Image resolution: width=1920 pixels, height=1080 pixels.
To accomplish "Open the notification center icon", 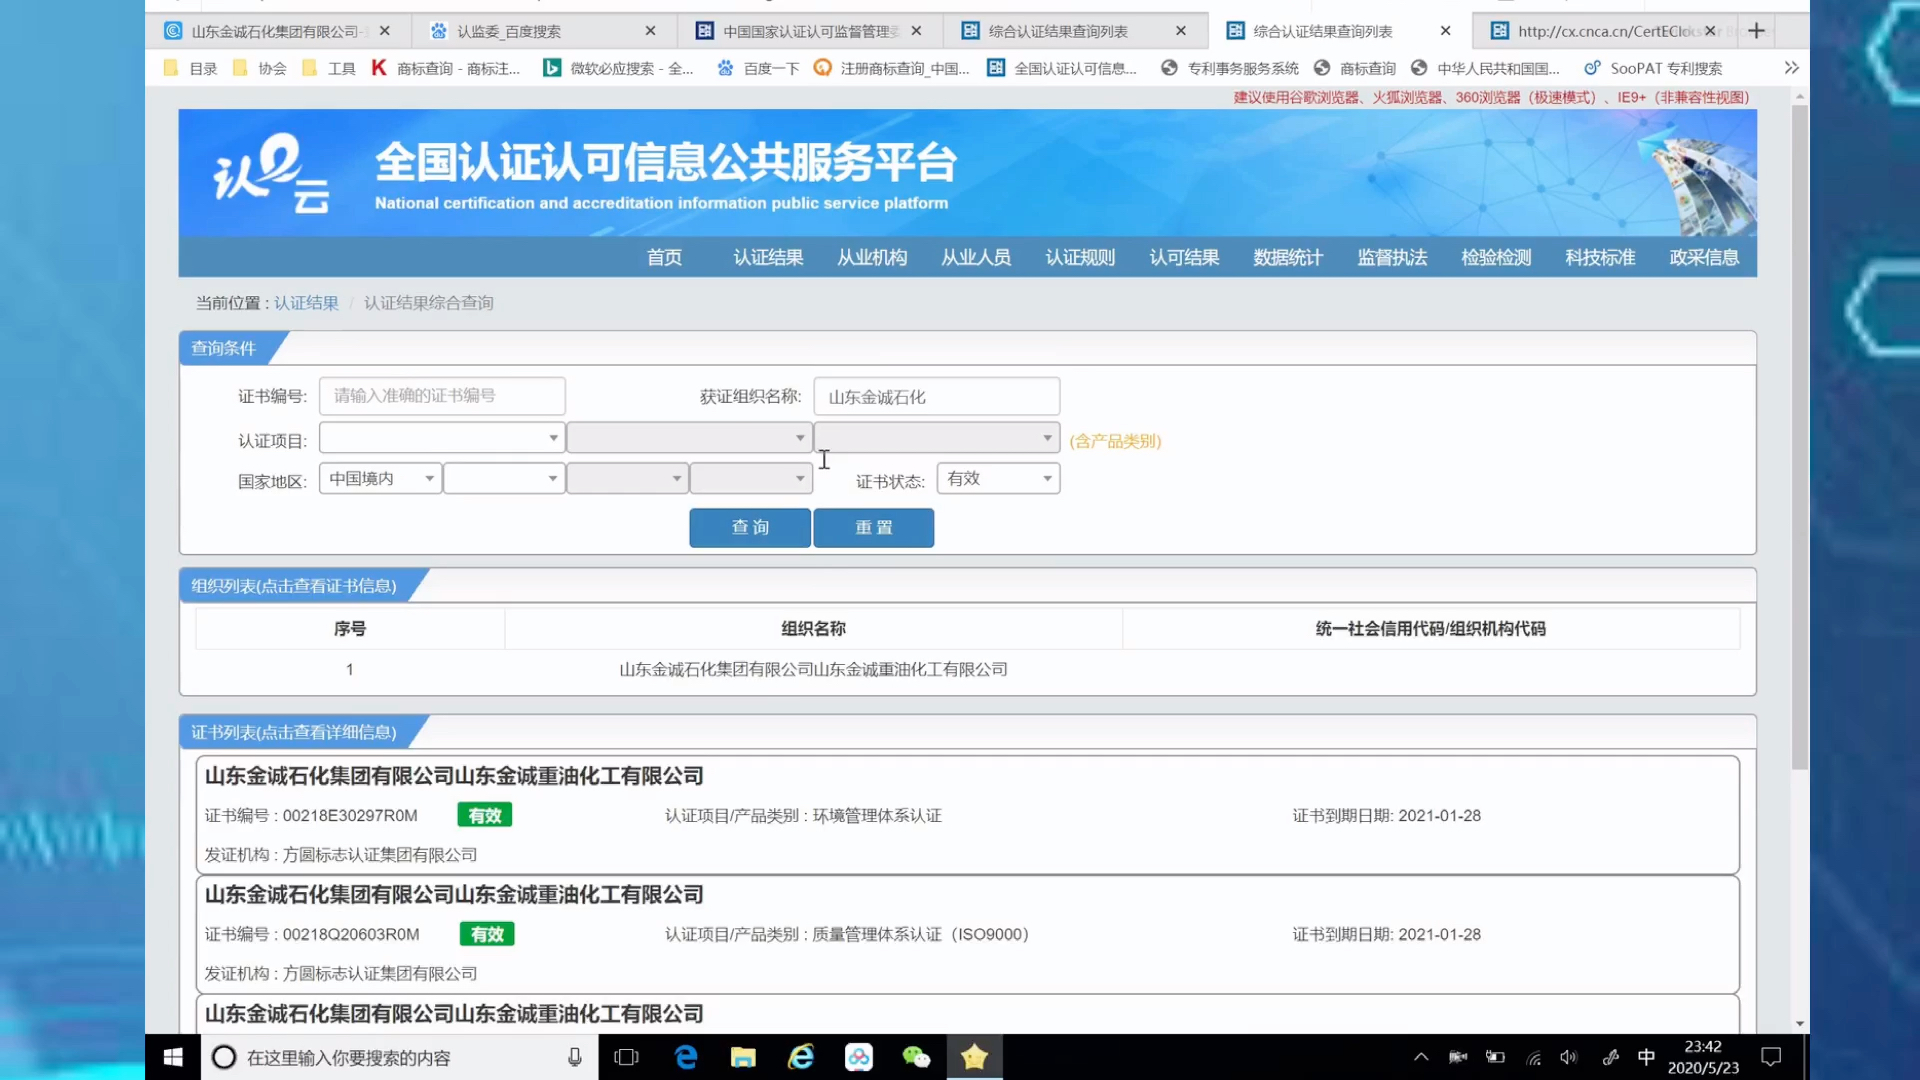I will click(1771, 1057).
